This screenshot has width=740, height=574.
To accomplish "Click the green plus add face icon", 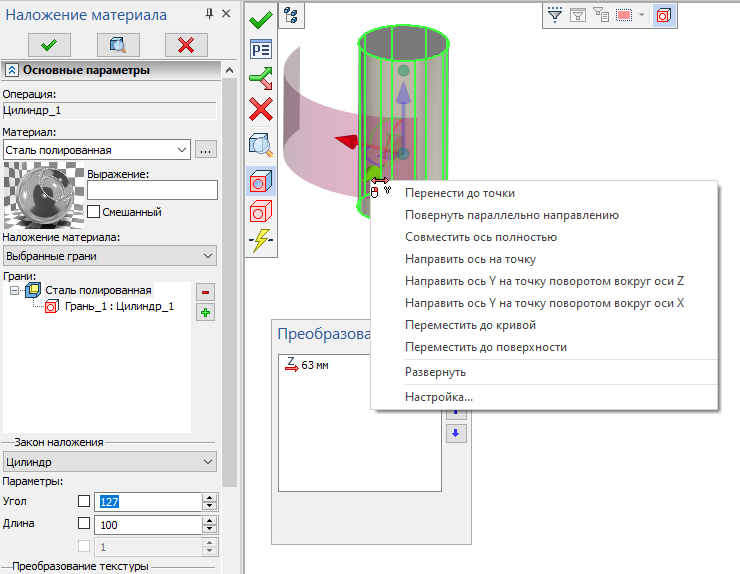I will [206, 312].
